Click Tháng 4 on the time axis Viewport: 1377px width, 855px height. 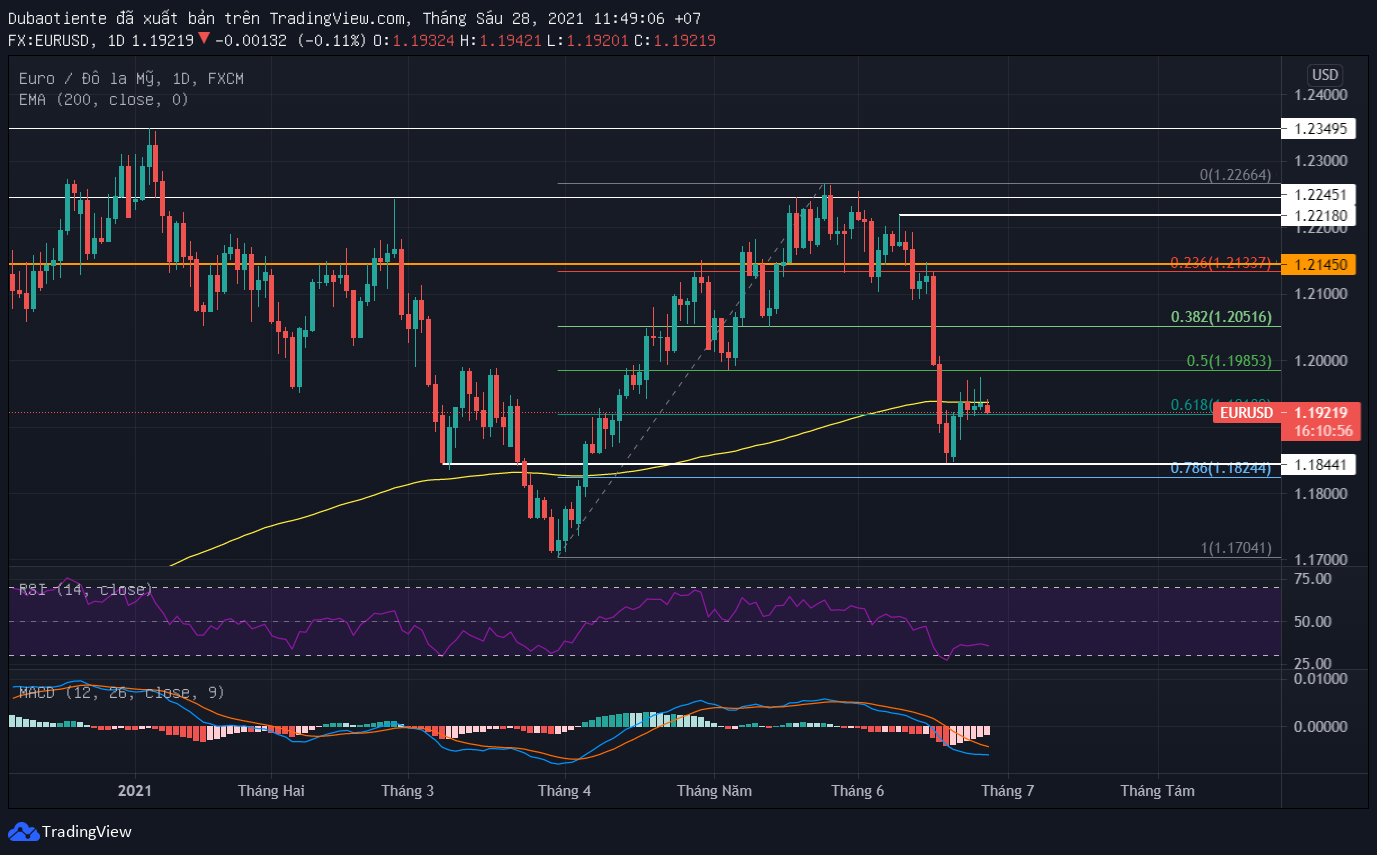565,790
